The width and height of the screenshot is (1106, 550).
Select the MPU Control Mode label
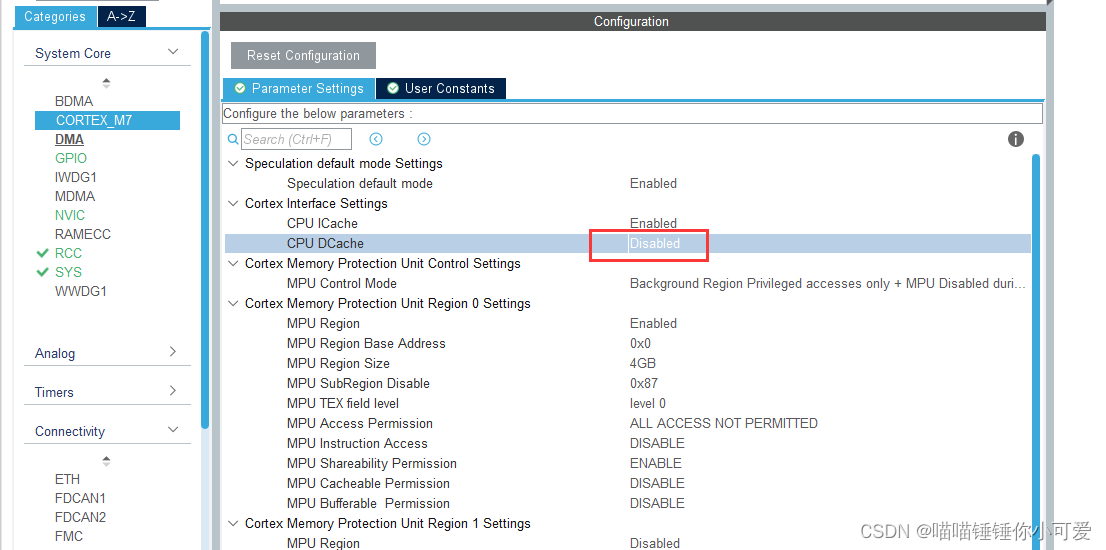pyautogui.click(x=341, y=283)
